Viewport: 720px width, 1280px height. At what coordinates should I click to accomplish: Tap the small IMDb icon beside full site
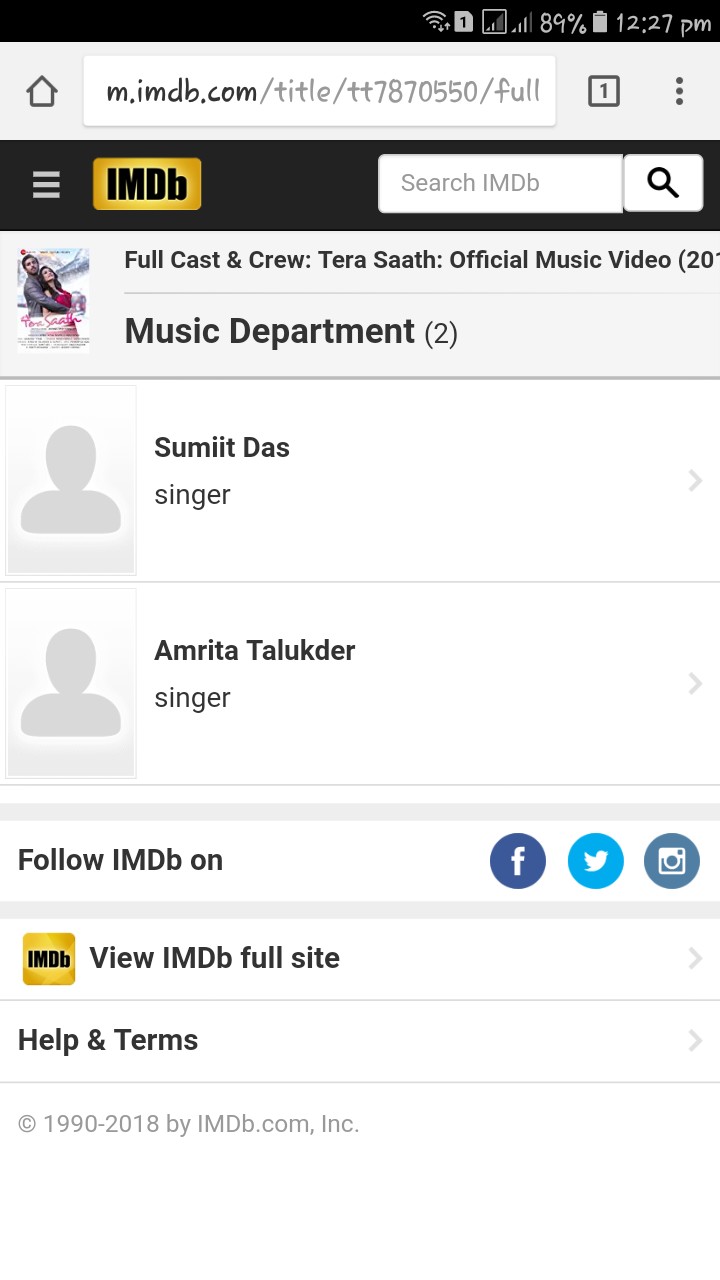pyautogui.click(x=49, y=959)
